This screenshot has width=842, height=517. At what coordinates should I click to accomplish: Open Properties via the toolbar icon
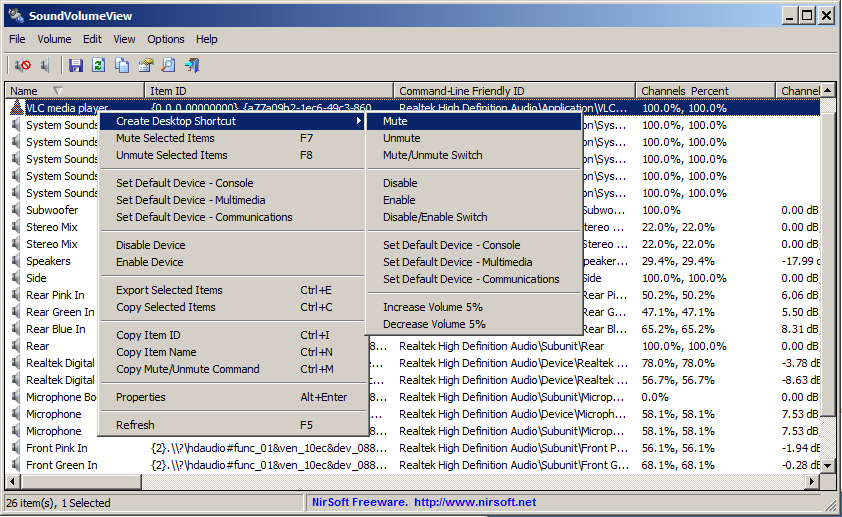click(x=146, y=65)
